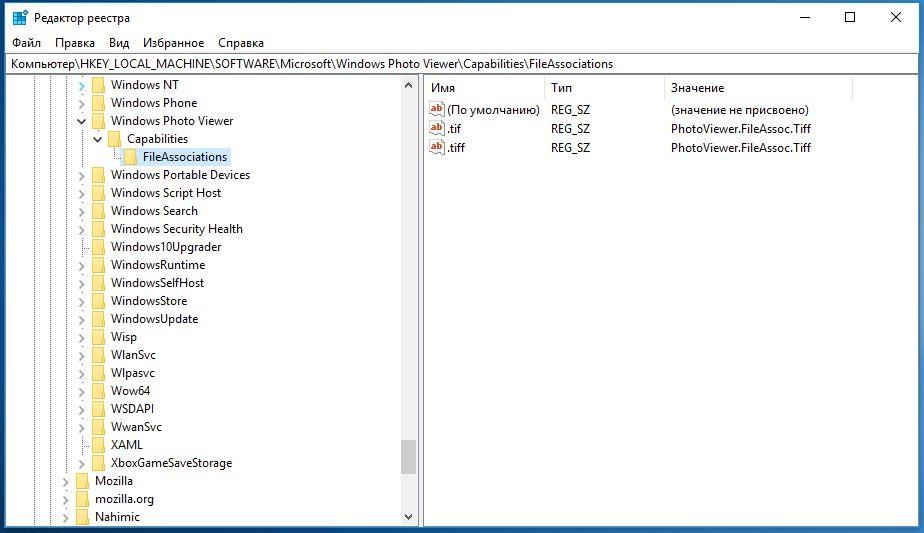This screenshot has width=924, height=533.
Task: Click folder icon next to WindowsStore
Action: [x=98, y=301]
